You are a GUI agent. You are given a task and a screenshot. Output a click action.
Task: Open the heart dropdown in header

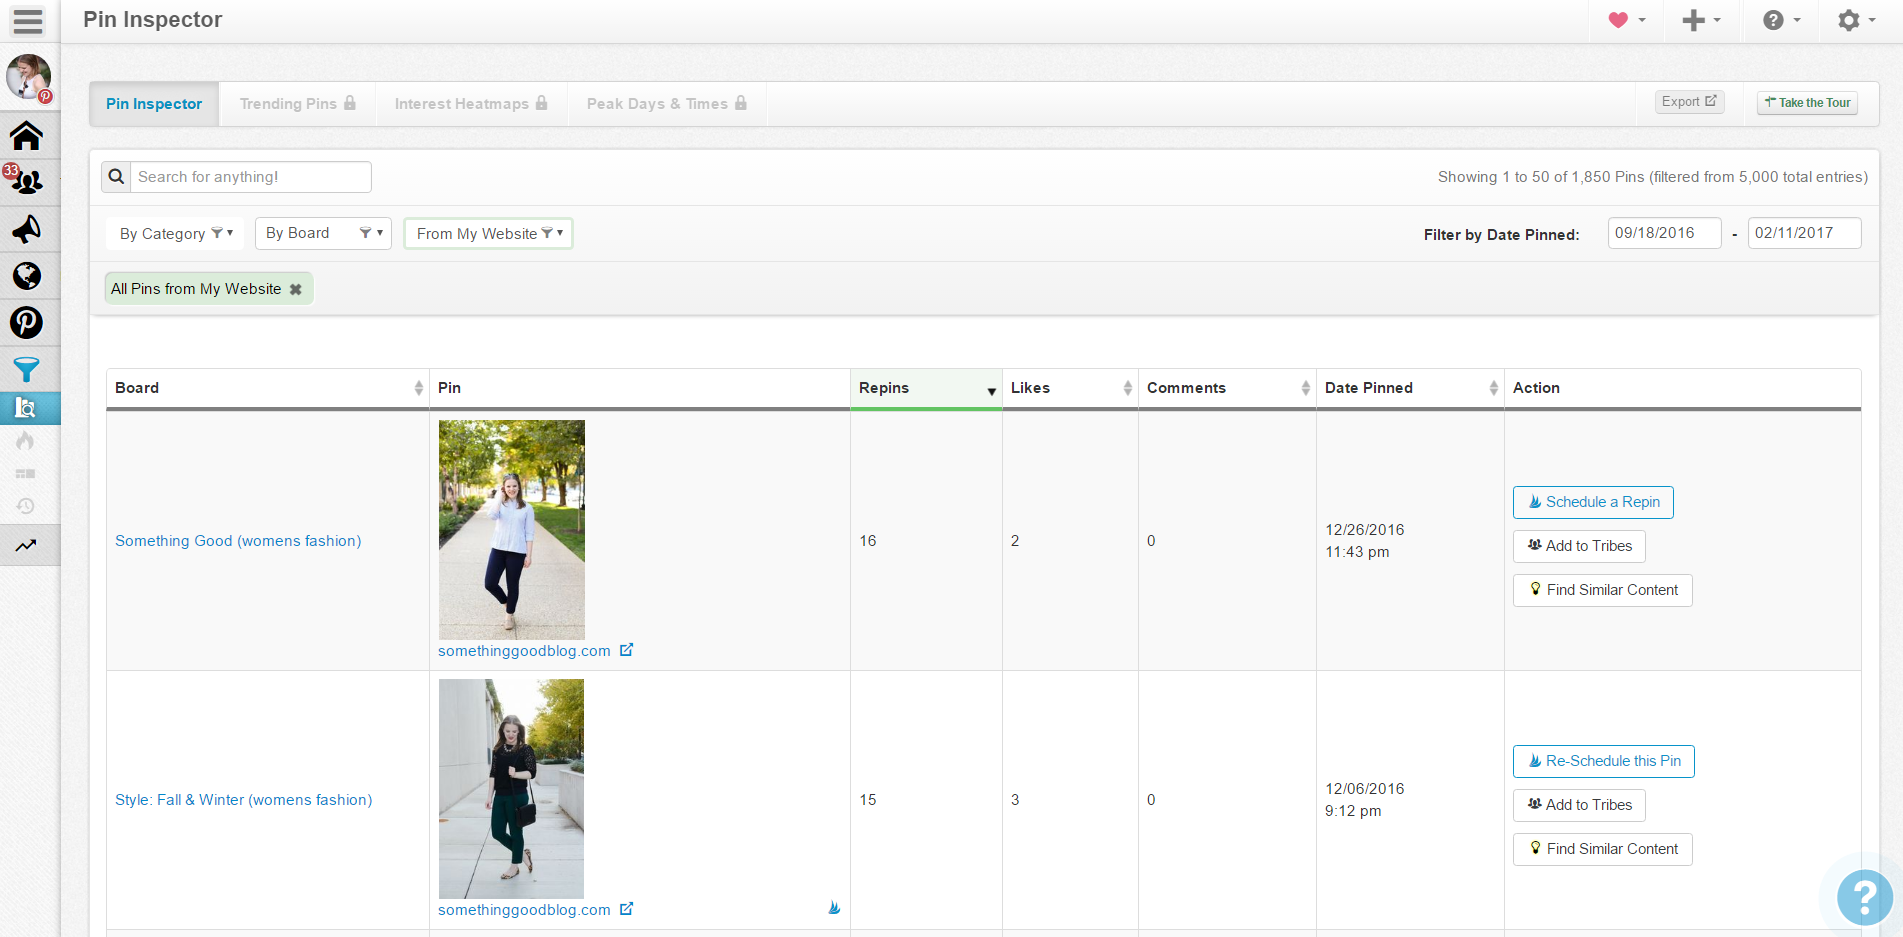point(1627,20)
